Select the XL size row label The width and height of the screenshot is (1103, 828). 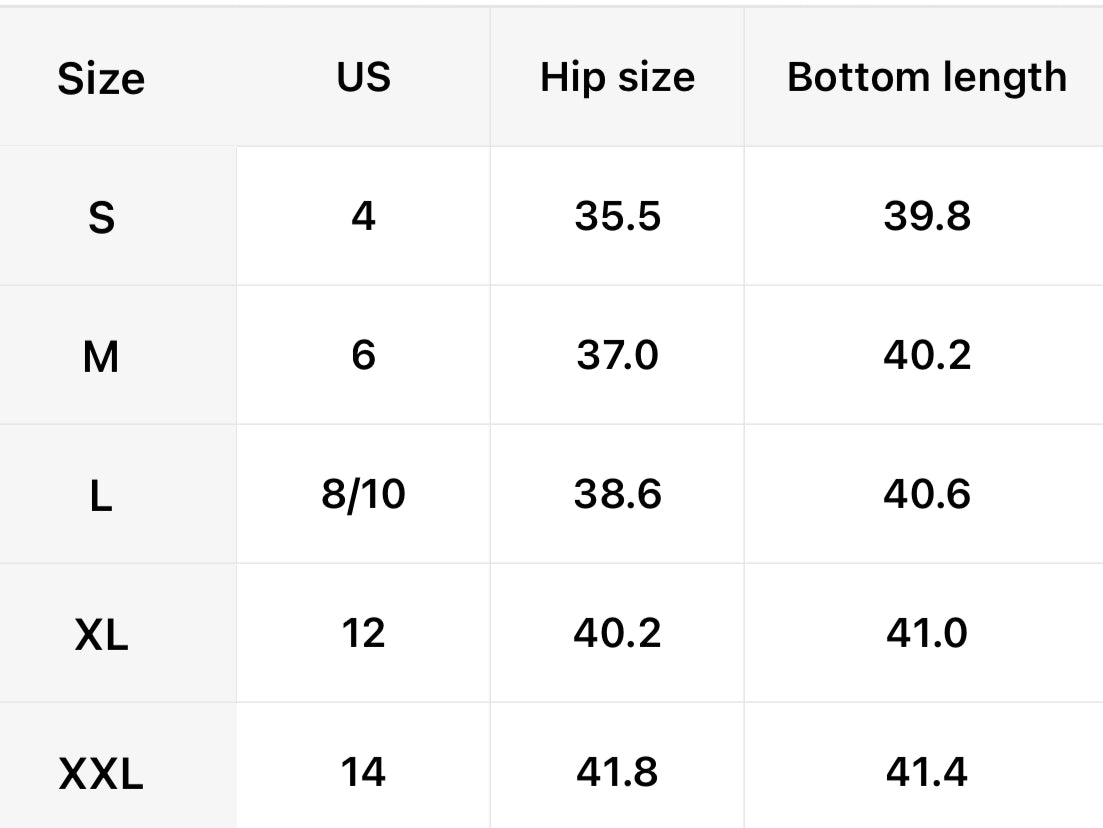101,633
